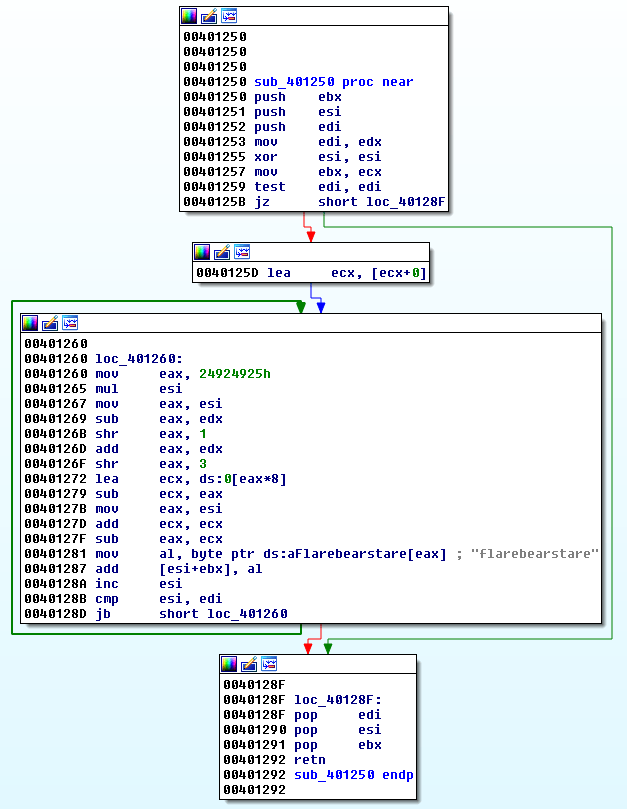Screen dimensions: 627x809
Task: Click pencil edit icon in sub_401250 node
Action: tap(209, 16)
